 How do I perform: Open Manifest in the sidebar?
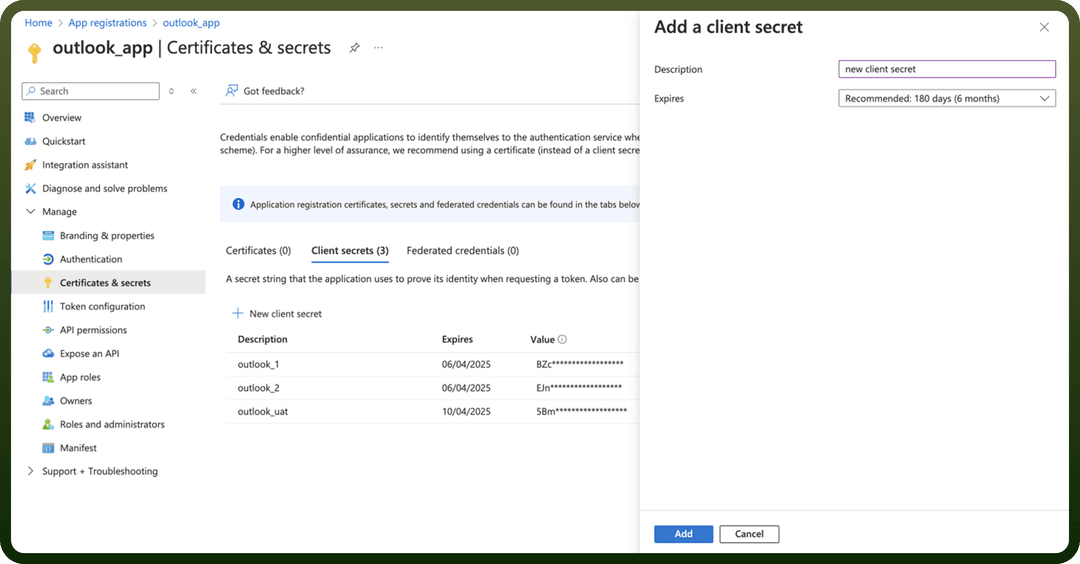pyautogui.click(x=78, y=448)
